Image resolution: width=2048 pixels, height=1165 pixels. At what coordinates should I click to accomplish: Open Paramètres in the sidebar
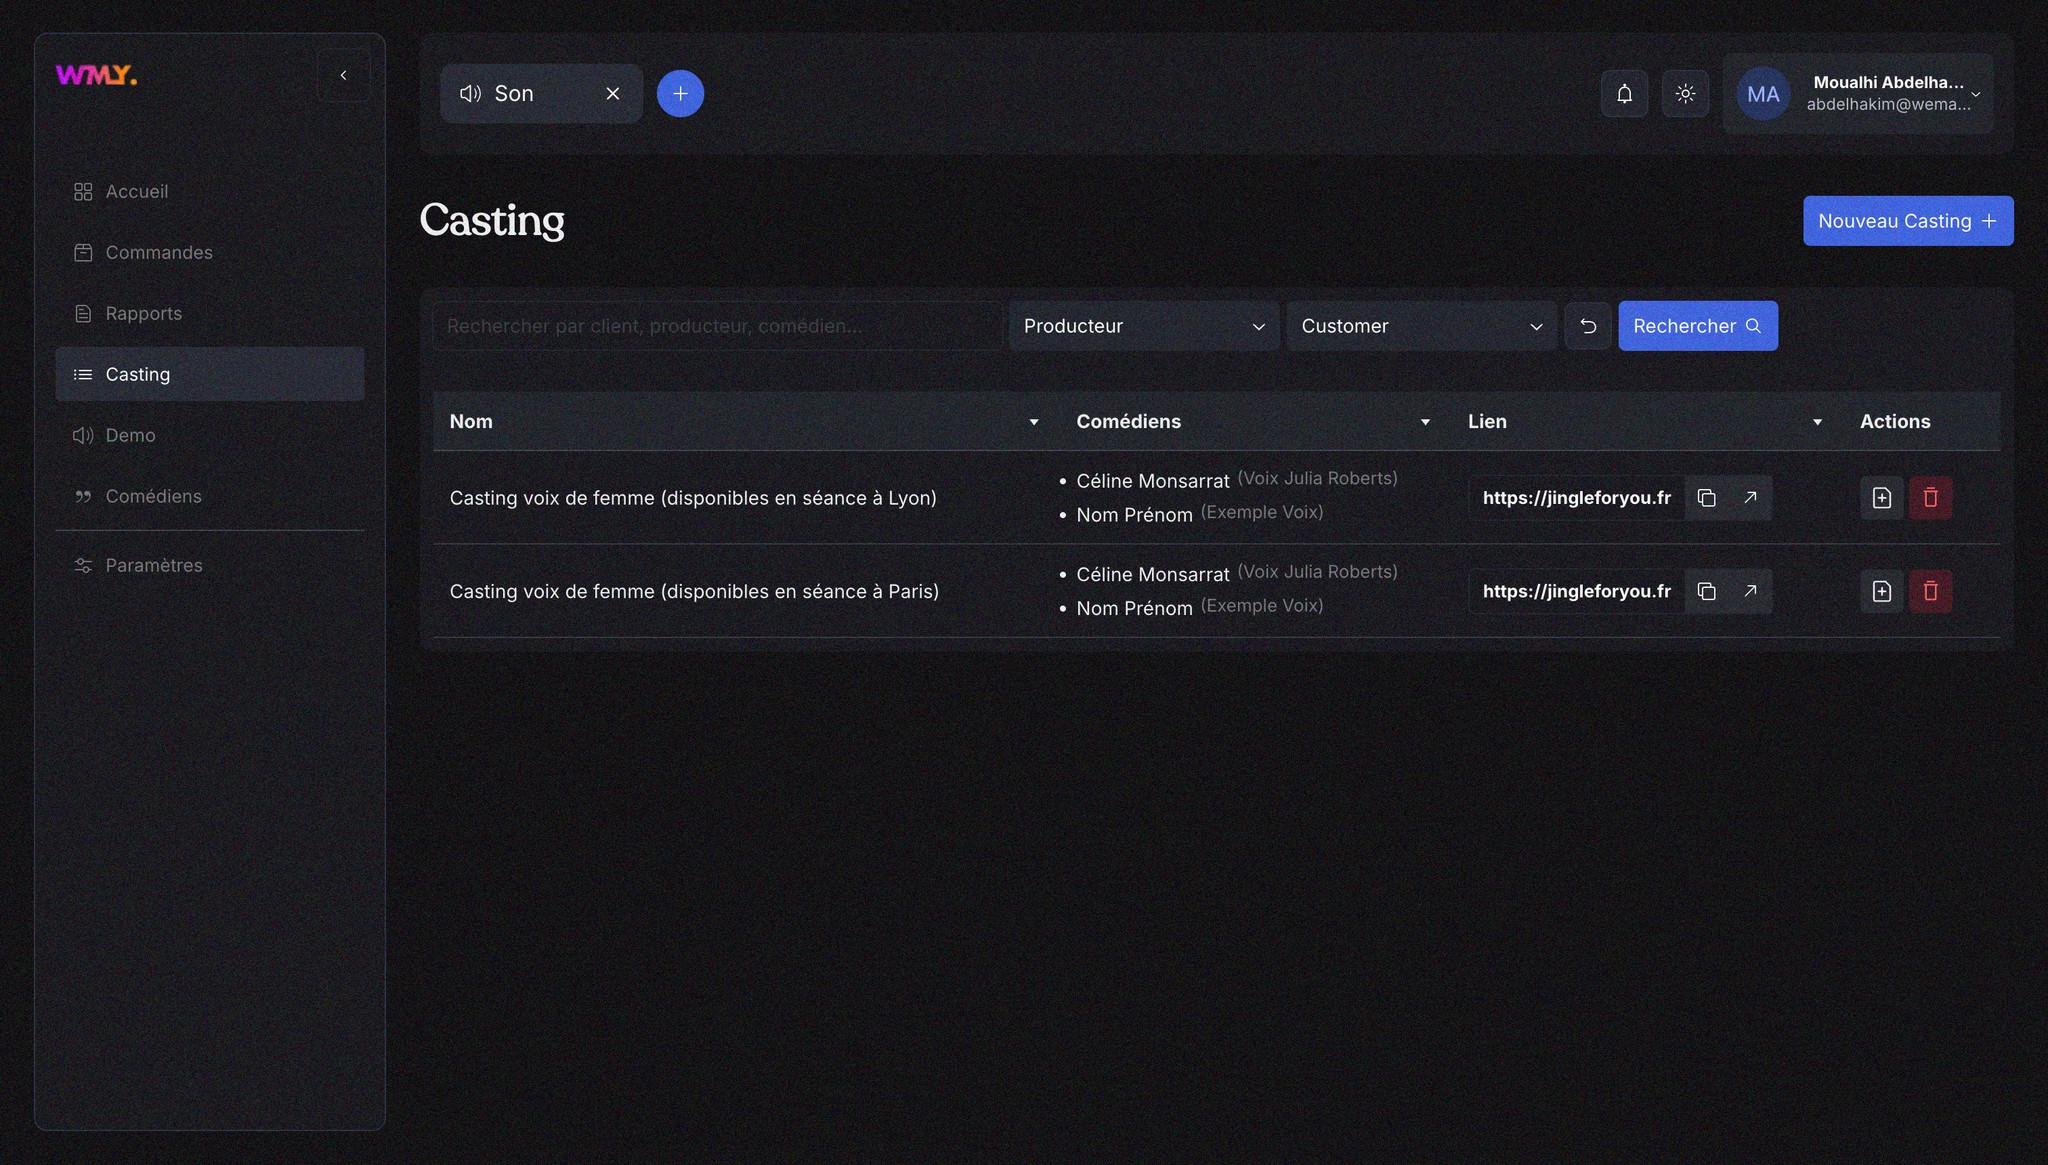(153, 566)
